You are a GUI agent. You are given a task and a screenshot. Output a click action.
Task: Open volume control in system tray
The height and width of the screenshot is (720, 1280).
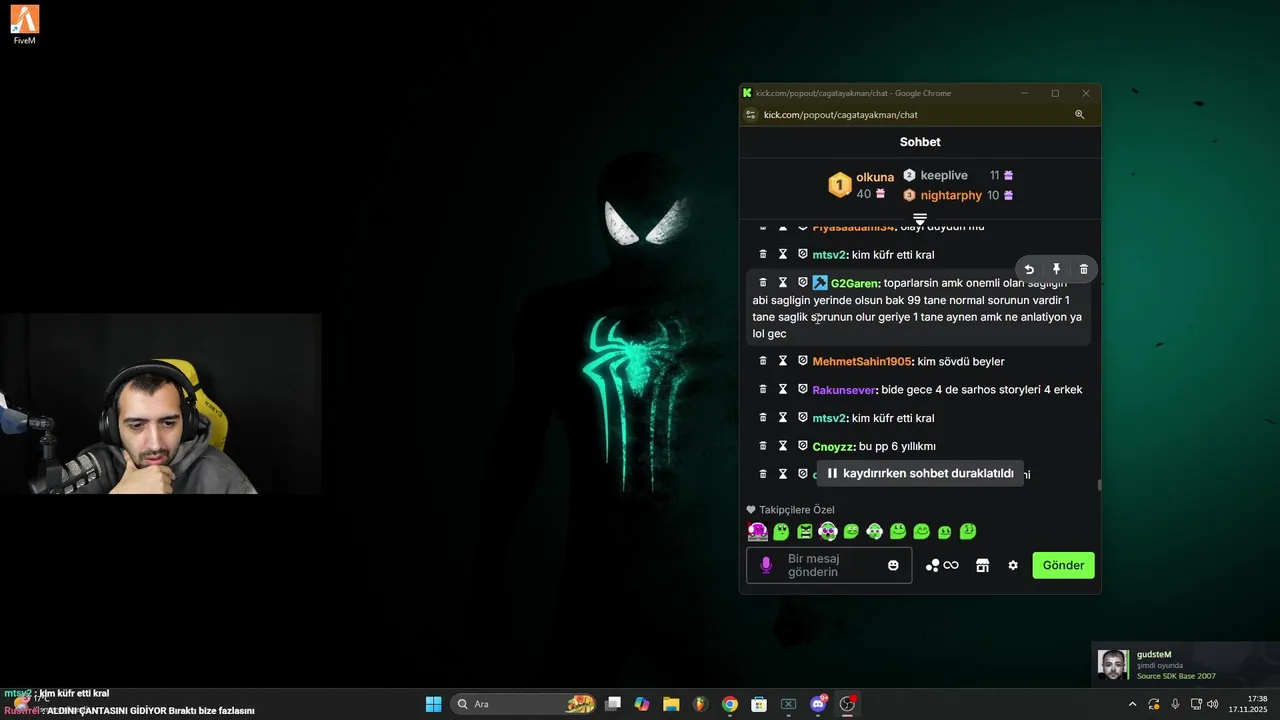[1213, 704]
